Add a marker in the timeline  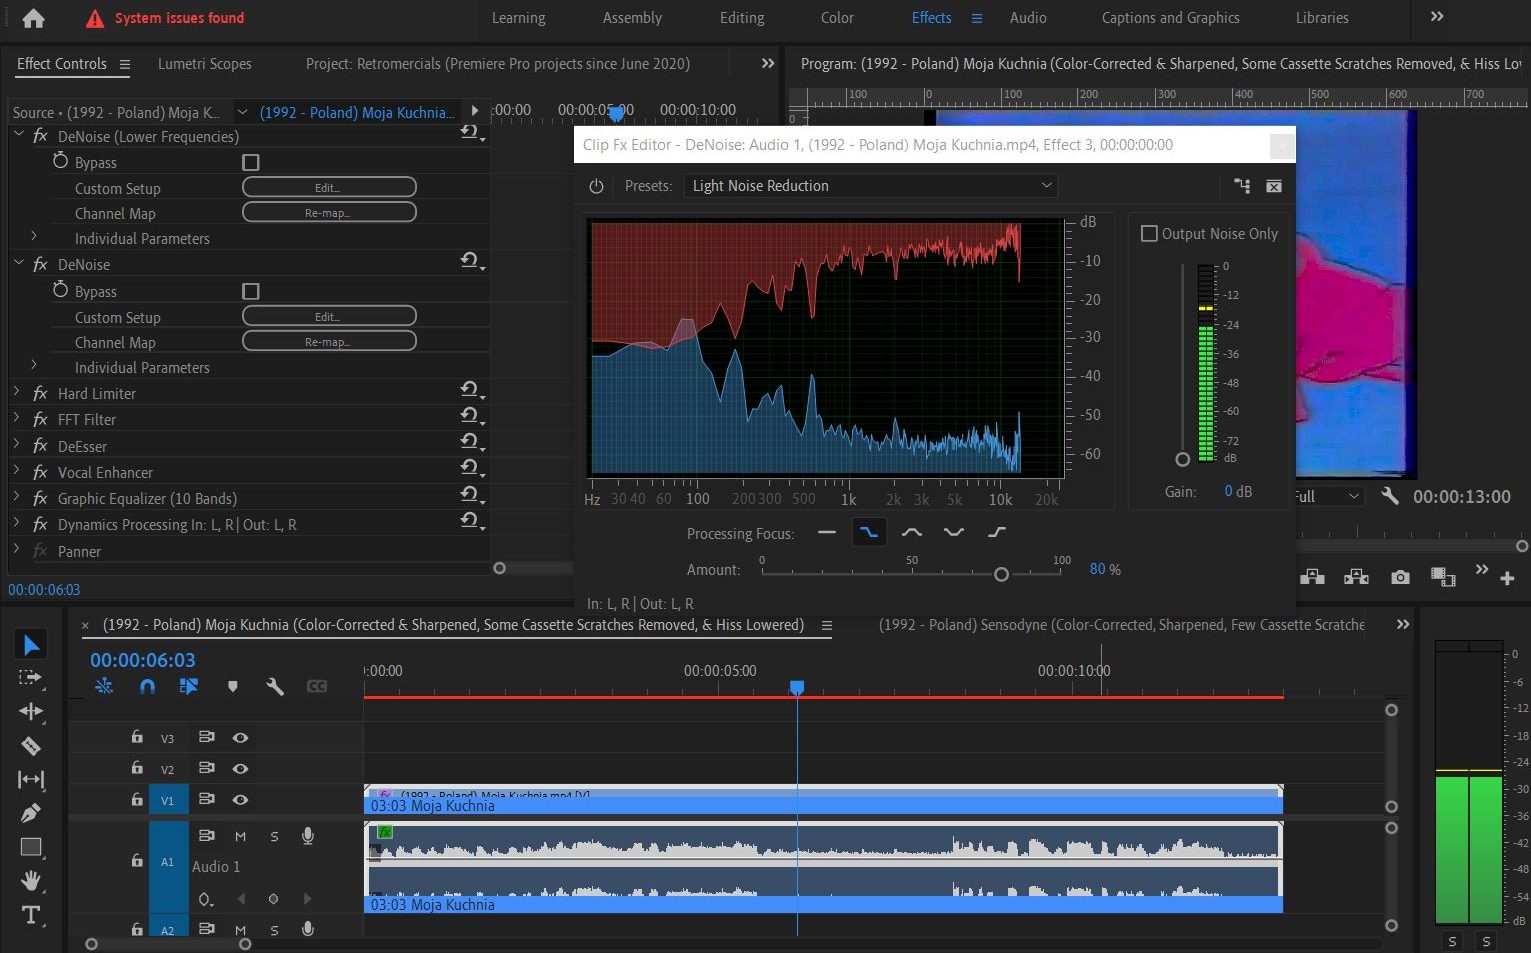click(232, 686)
